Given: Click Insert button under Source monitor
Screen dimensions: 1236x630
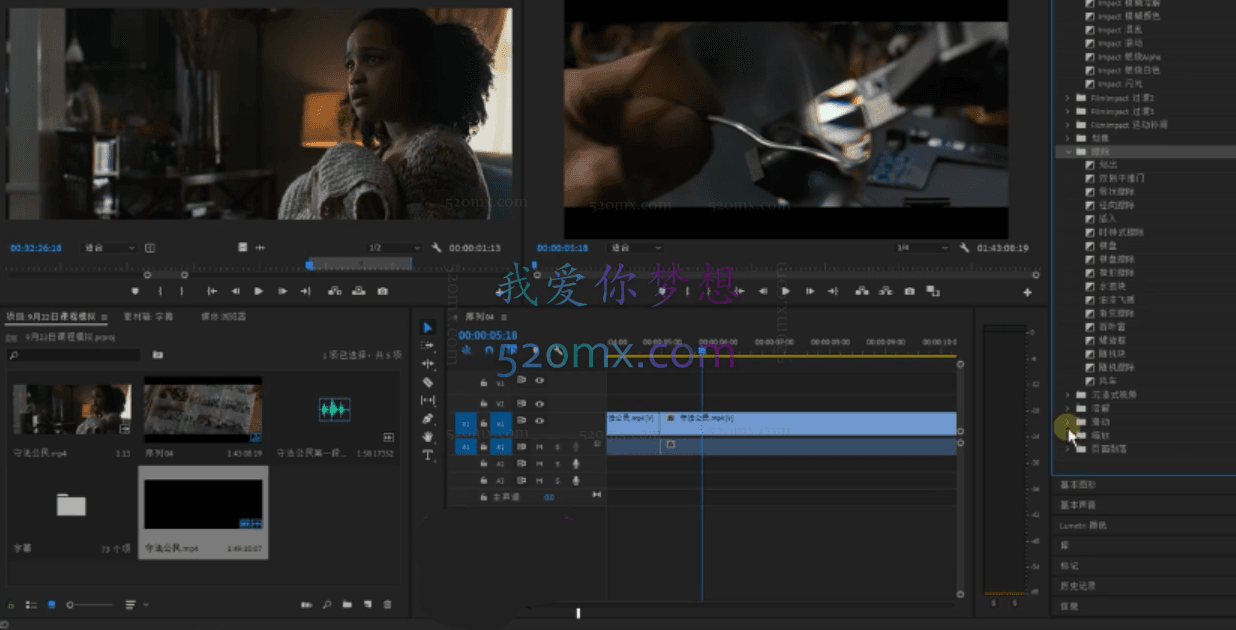Looking at the screenshot, I should click(x=335, y=291).
